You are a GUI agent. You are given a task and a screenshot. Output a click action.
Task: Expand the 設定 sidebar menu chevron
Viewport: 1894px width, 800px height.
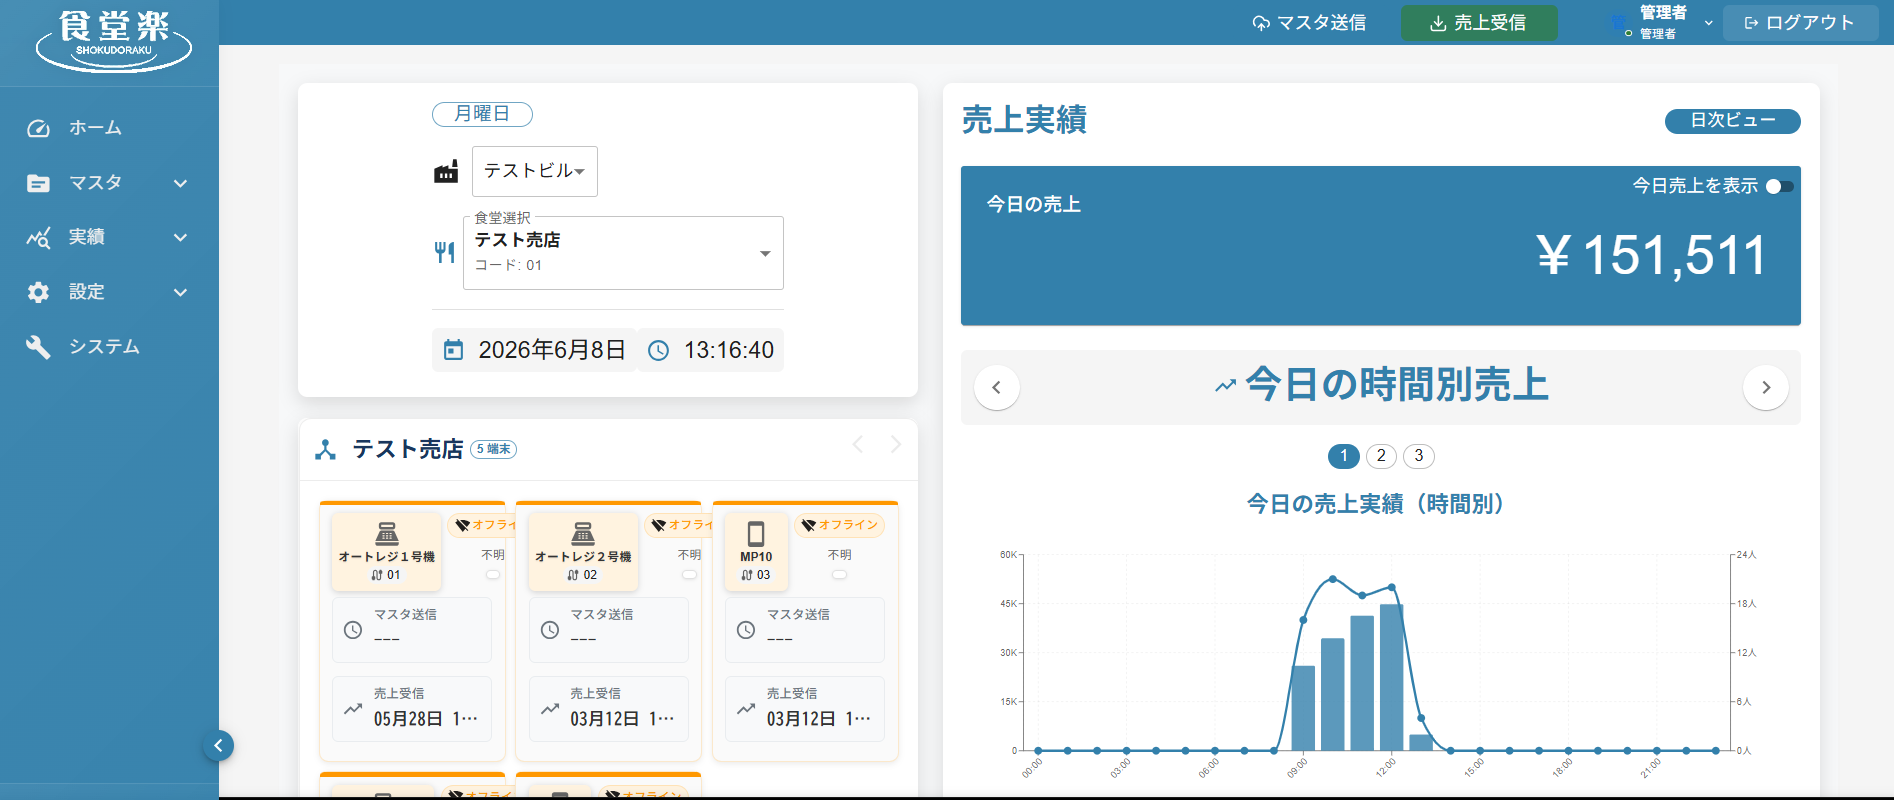[181, 293]
